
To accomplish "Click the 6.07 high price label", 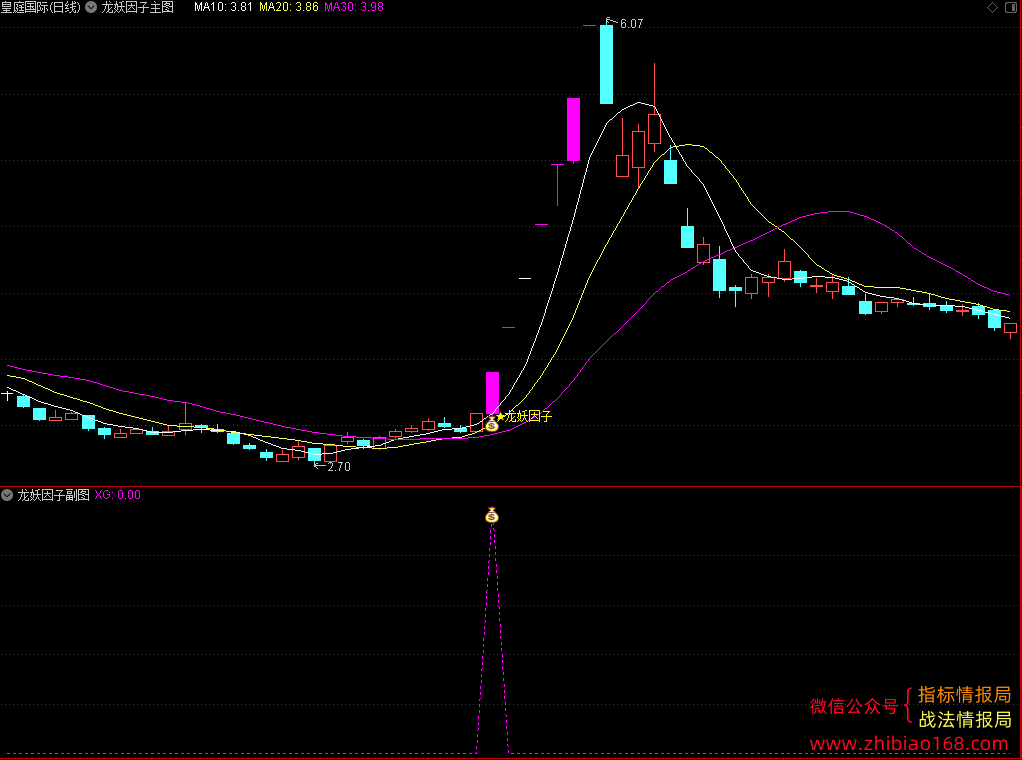I will click(632, 23).
